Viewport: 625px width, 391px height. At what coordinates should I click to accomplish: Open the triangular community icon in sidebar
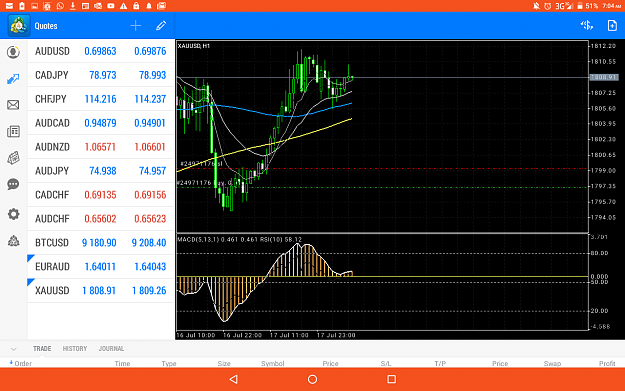coord(13,241)
